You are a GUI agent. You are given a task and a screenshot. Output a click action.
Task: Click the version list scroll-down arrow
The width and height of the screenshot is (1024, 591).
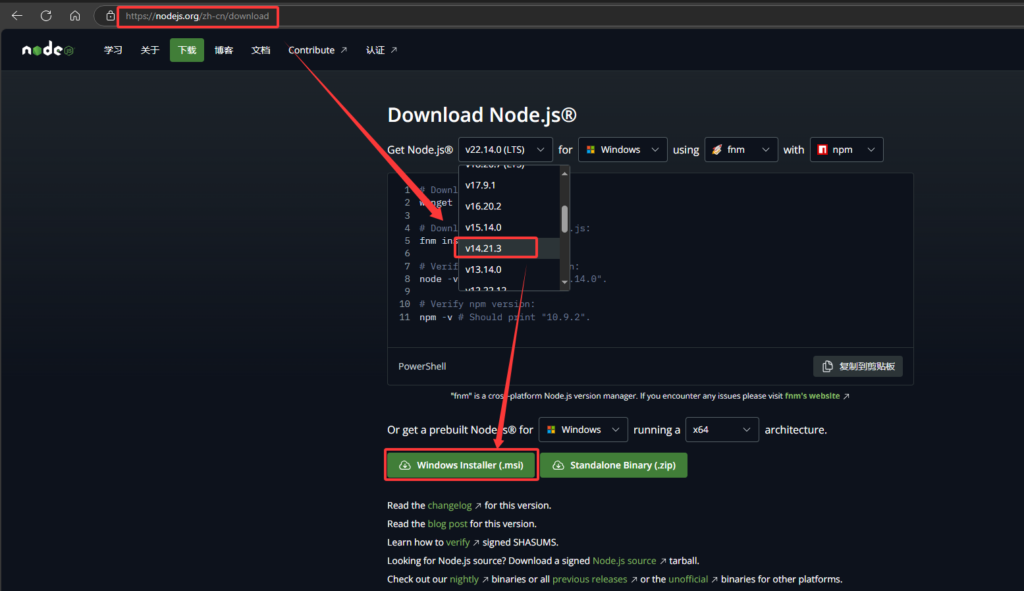click(x=564, y=282)
